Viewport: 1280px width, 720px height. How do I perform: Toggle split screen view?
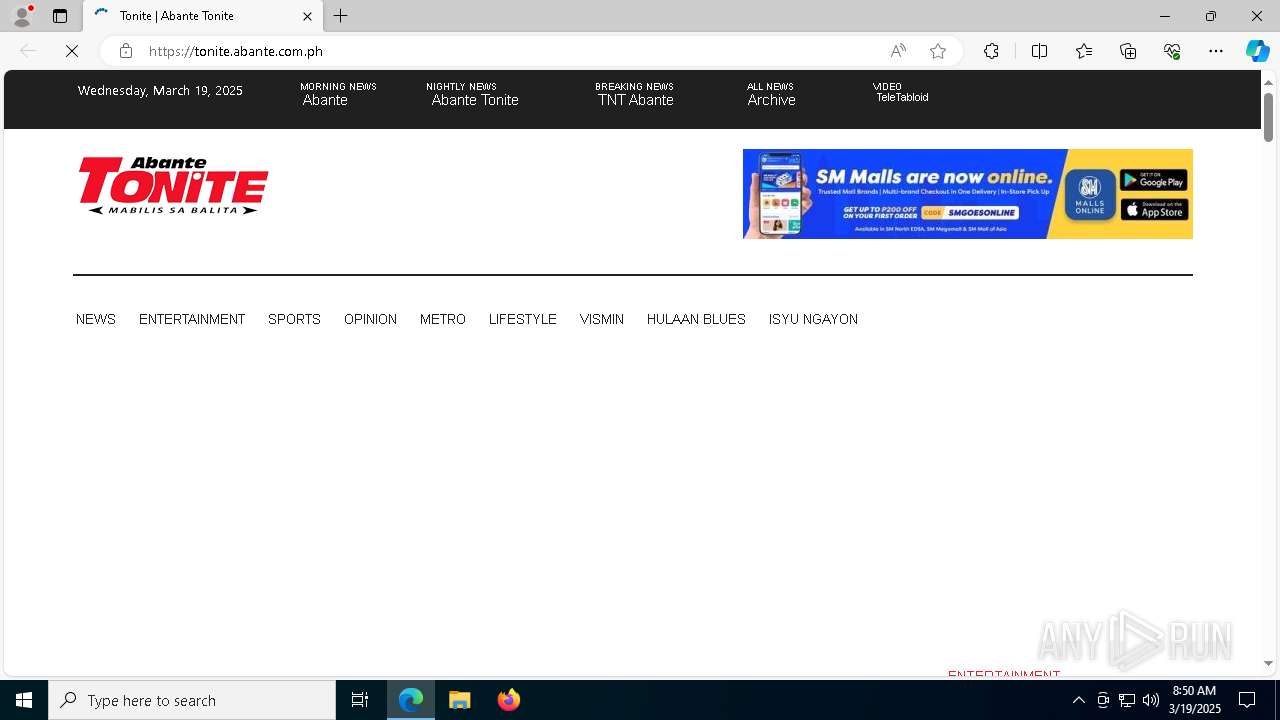1039,51
